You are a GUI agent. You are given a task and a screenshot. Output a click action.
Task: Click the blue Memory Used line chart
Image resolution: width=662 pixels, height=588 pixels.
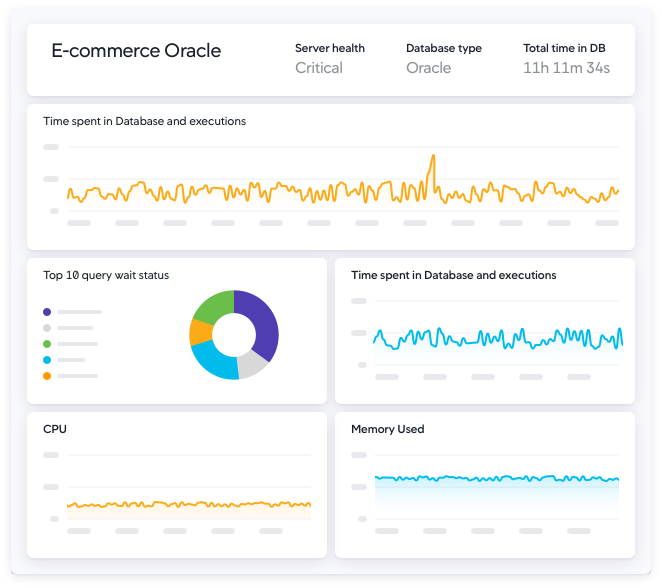(x=497, y=478)
